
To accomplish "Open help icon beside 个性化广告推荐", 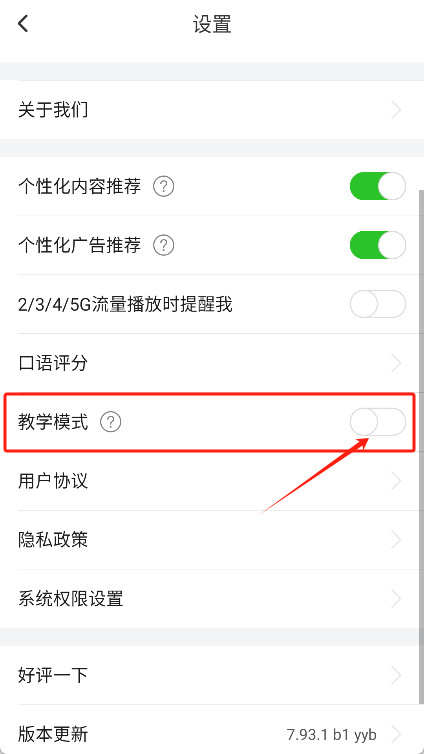I will (x=163, y=245).
